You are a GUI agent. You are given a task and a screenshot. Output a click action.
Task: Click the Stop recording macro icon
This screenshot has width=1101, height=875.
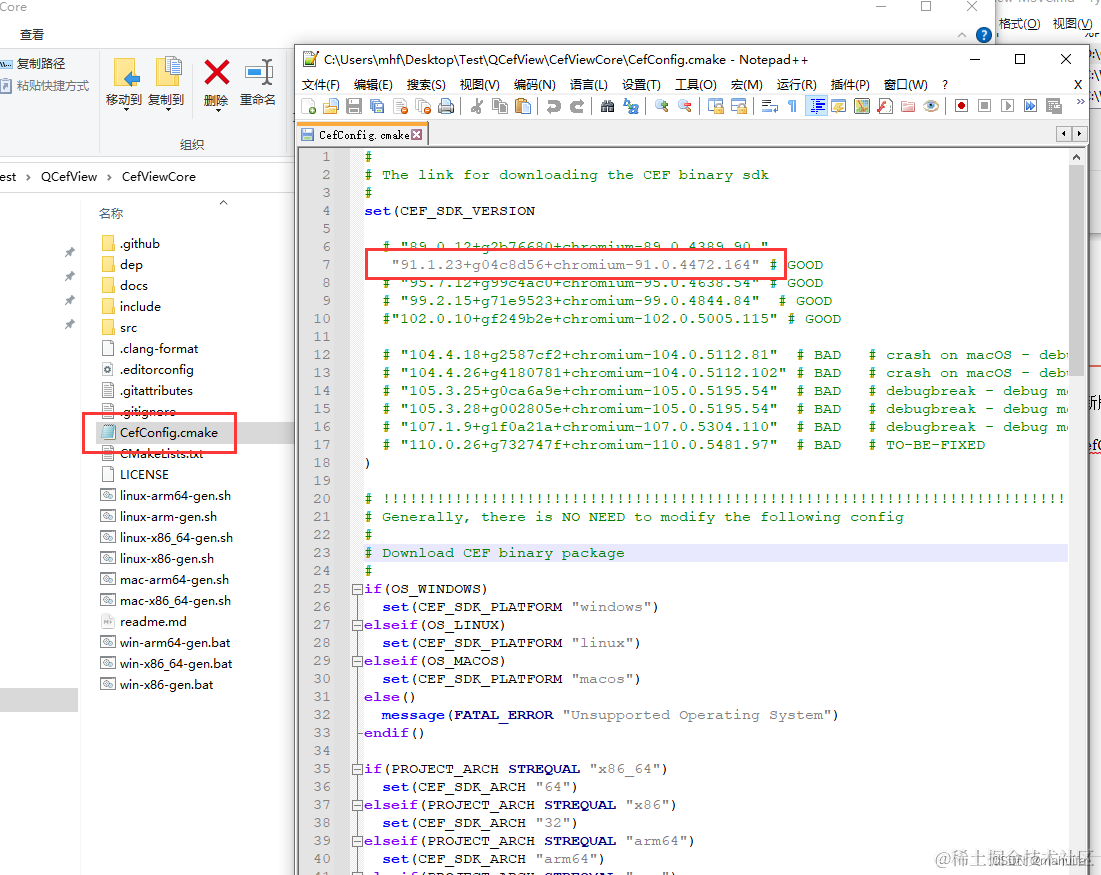984,106
